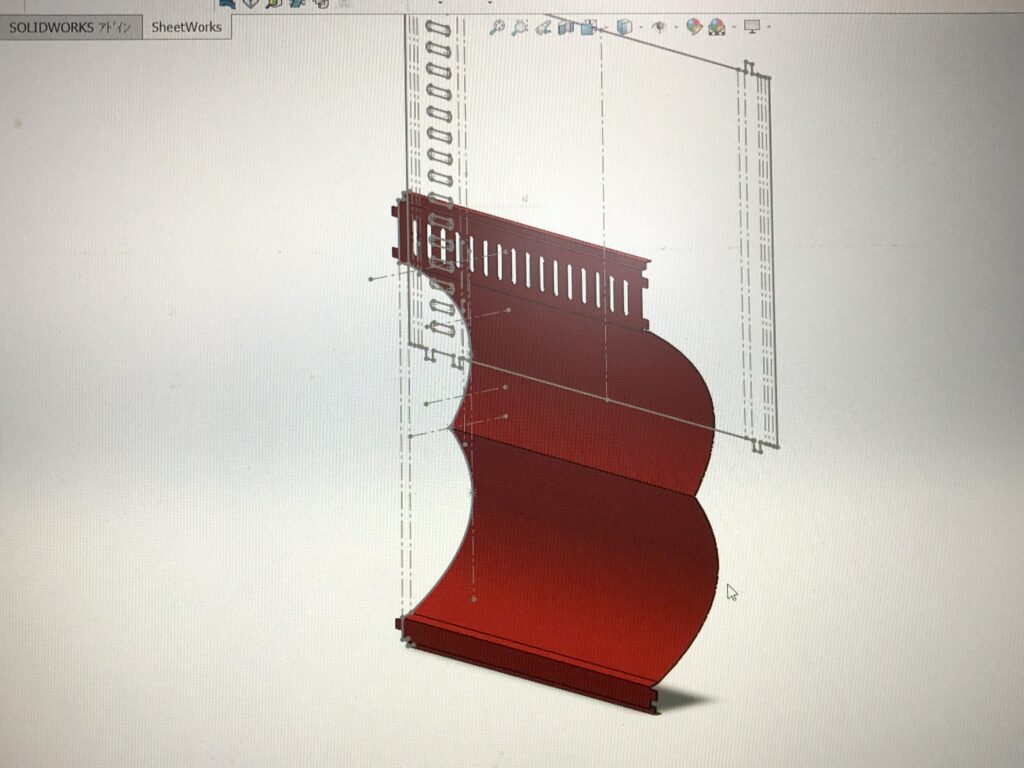
Task: Expand the Hide/Show Items dropdown arrow
Action: click(676, 27)
